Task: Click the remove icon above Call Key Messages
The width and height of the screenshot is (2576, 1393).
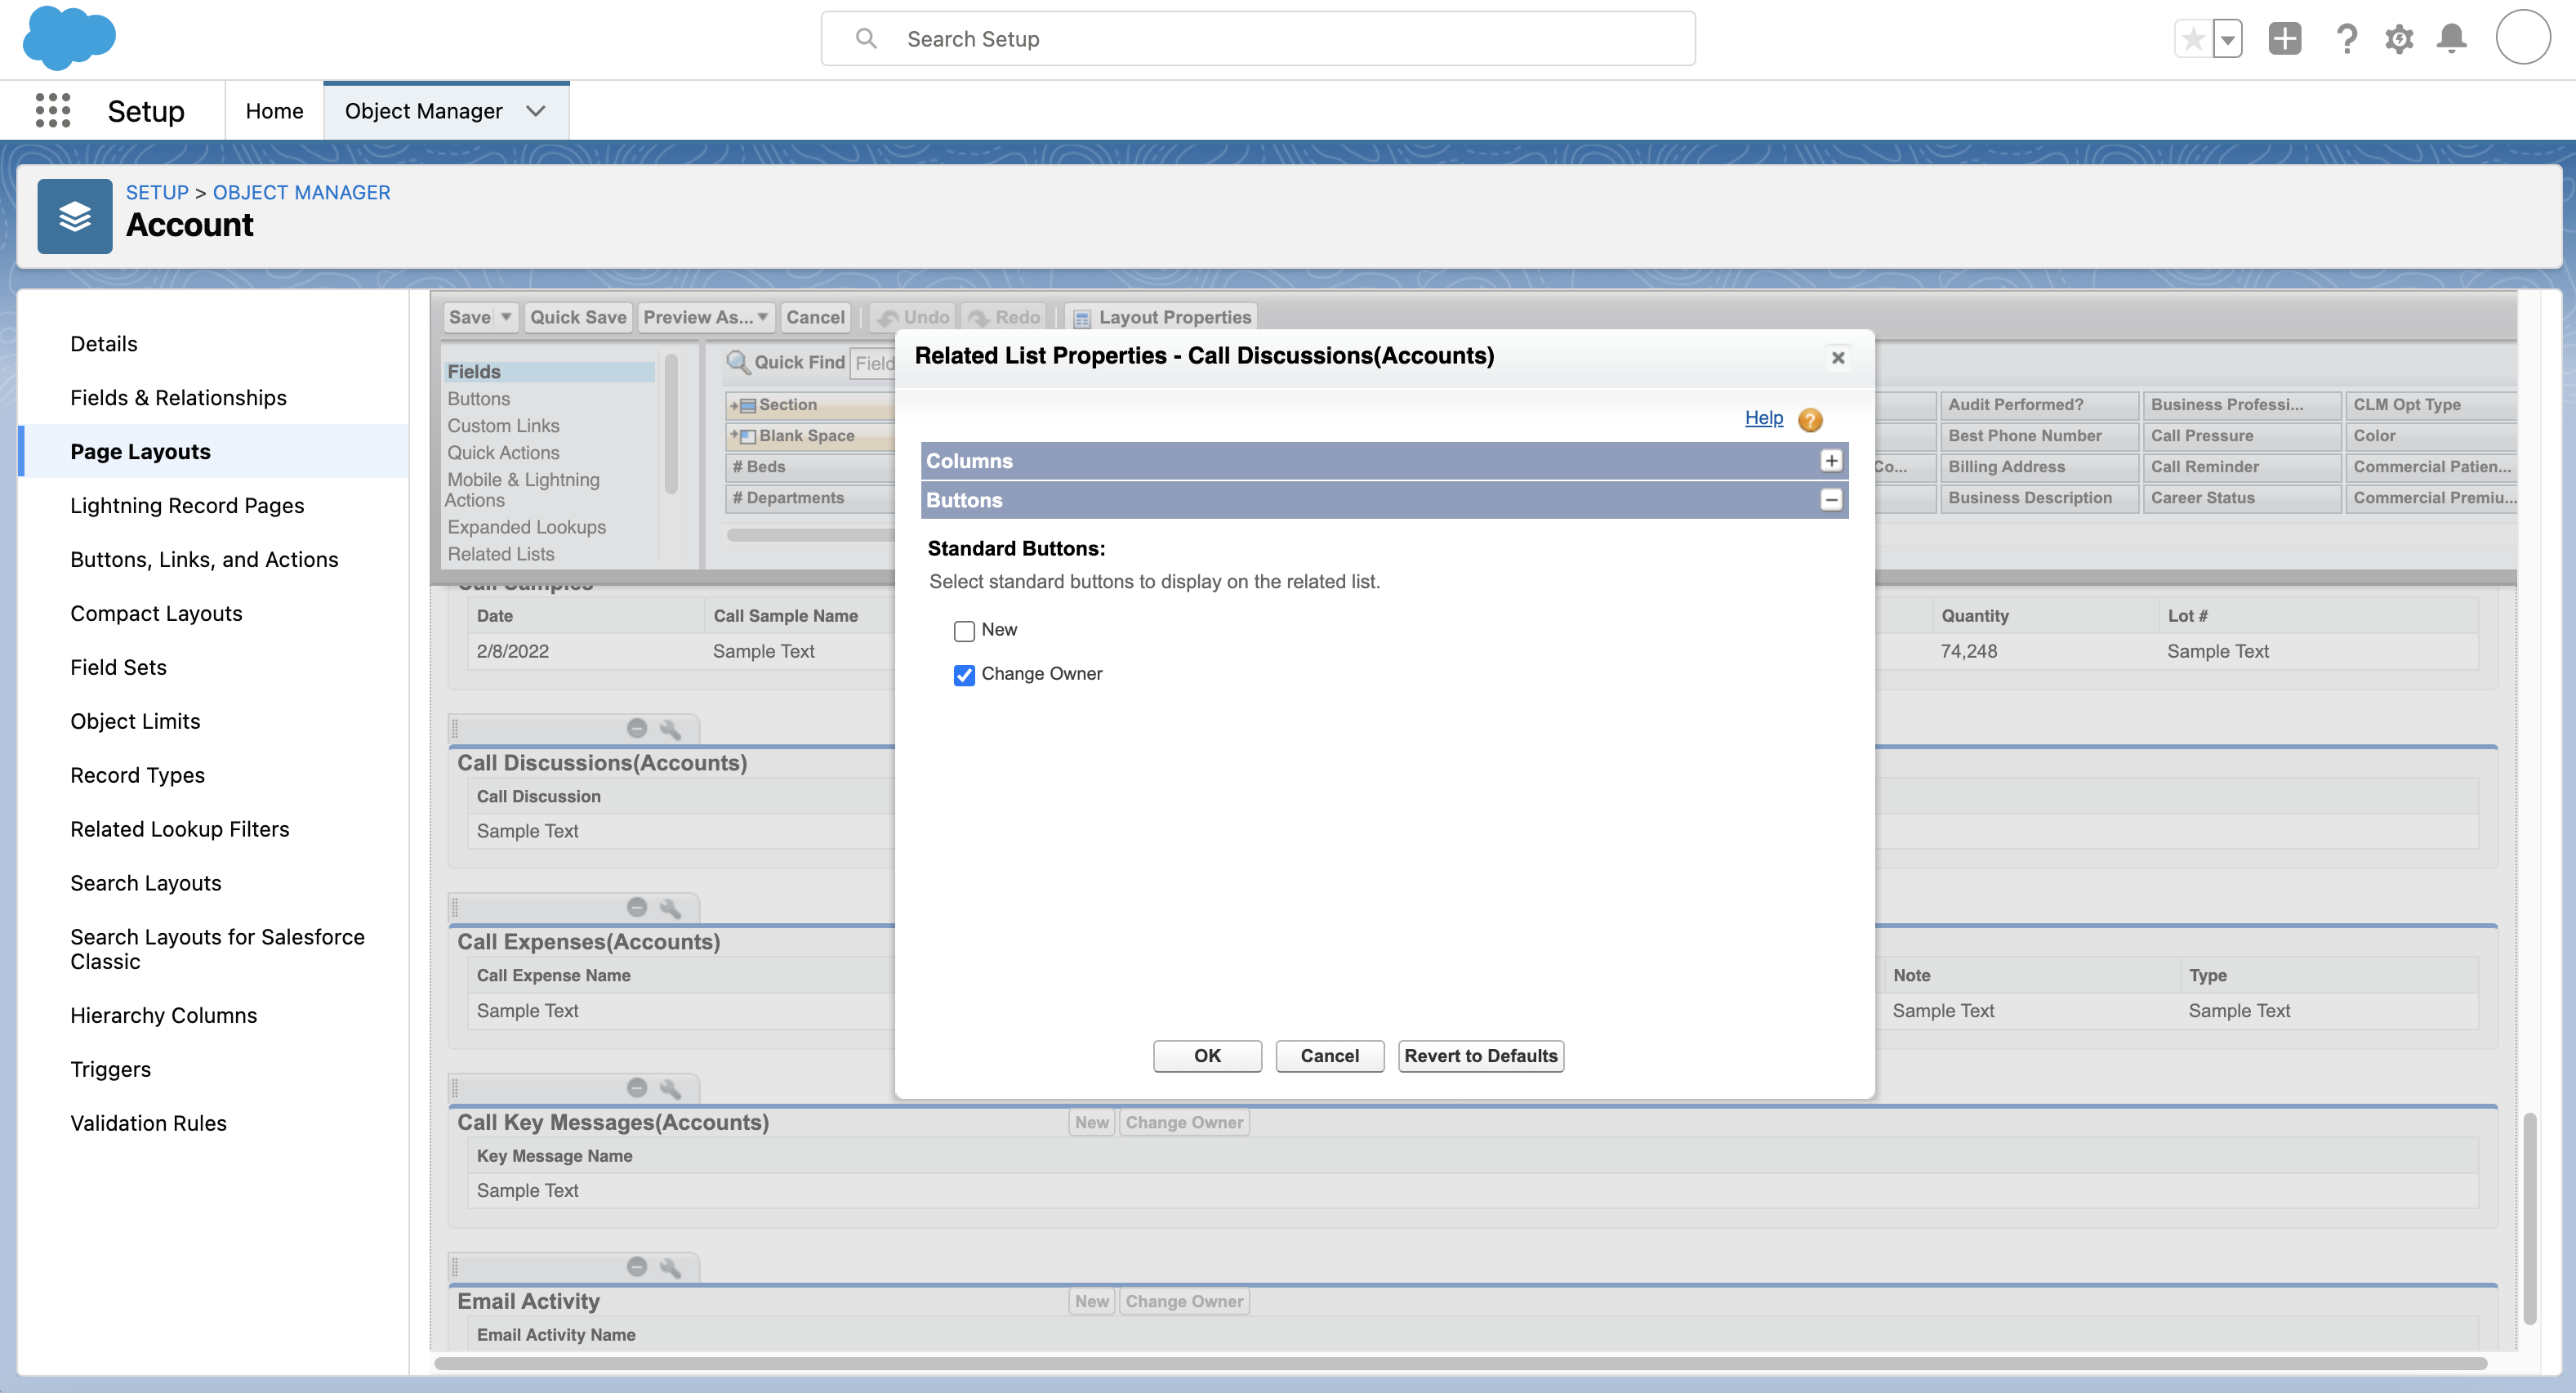Action: (x=636, y=1087)
